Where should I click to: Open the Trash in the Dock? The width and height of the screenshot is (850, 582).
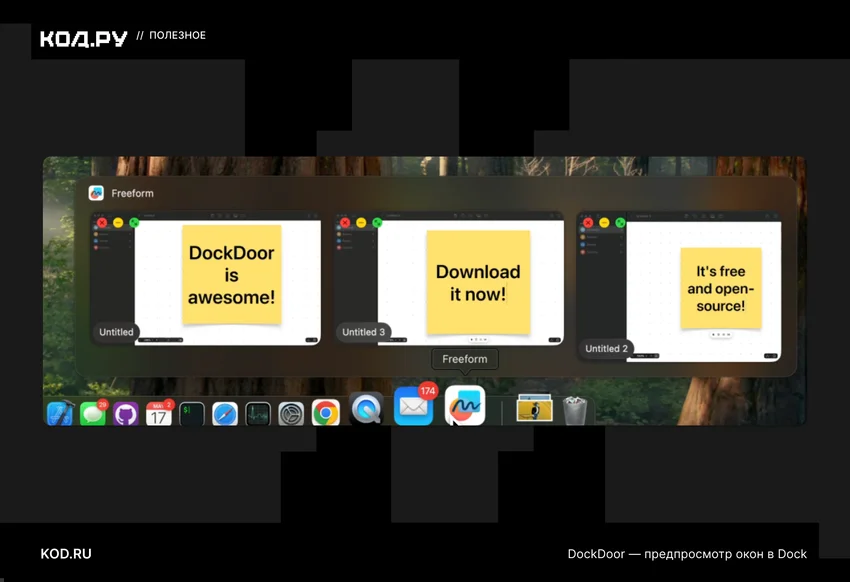point(575,410)
